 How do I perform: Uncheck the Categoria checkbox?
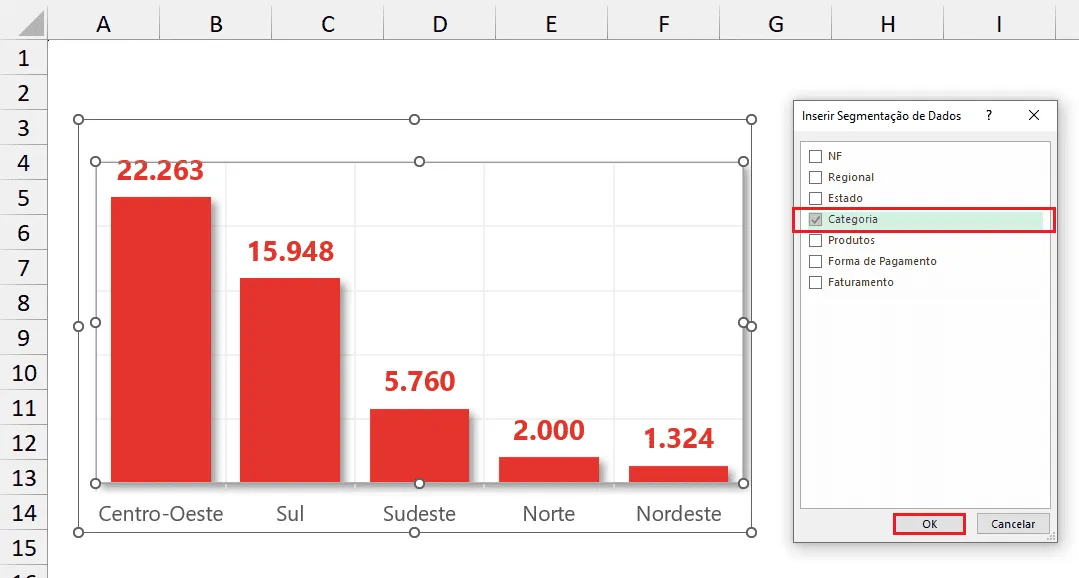[x=815, y=220]
